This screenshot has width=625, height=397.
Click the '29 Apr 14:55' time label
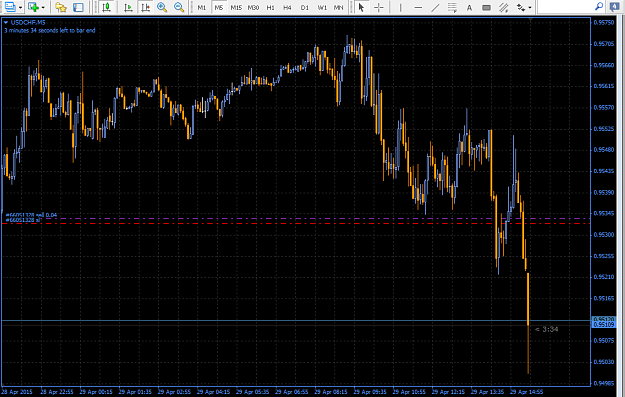pos(527,392)
